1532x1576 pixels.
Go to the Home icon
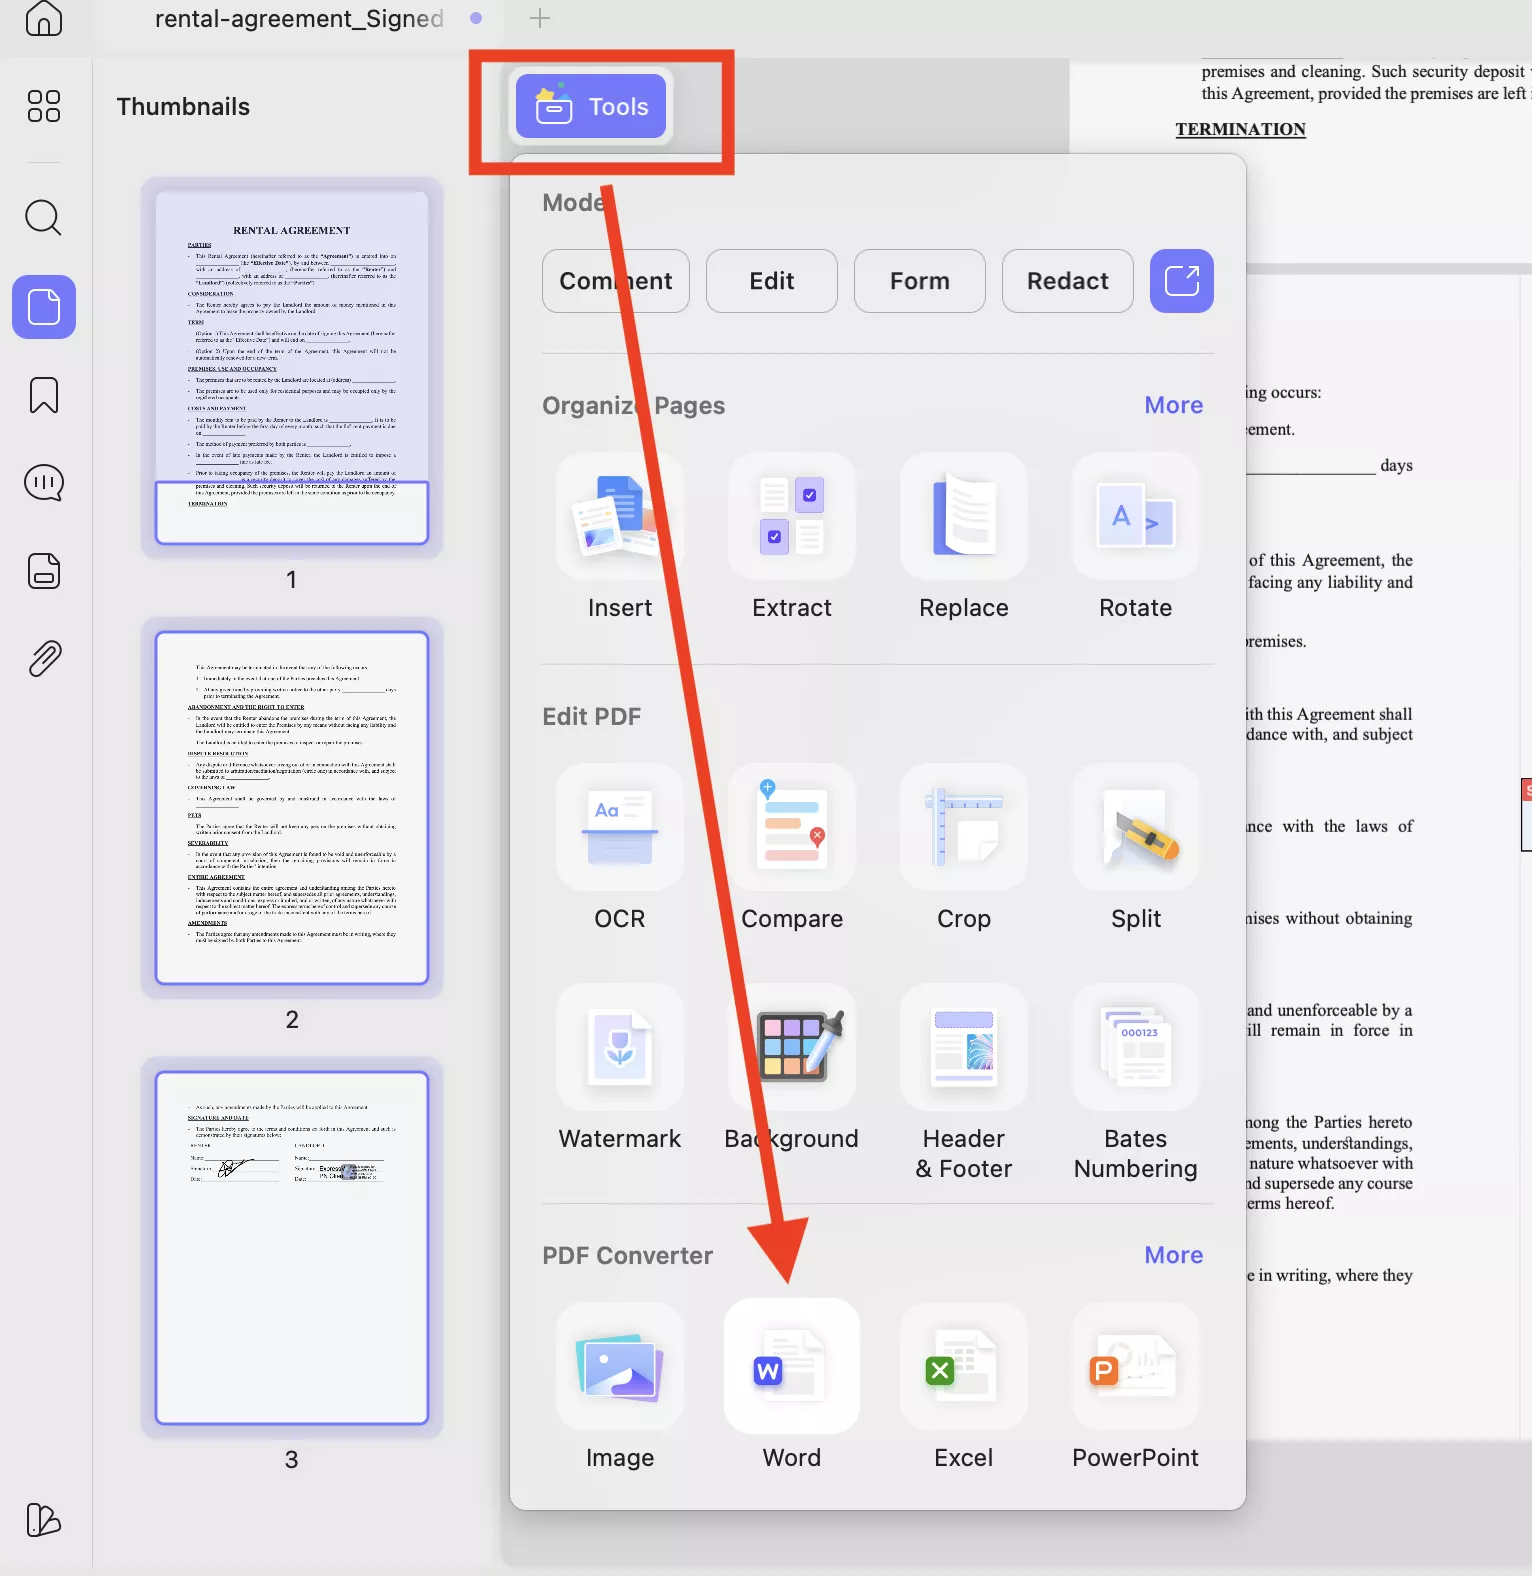tap(44, 17)
